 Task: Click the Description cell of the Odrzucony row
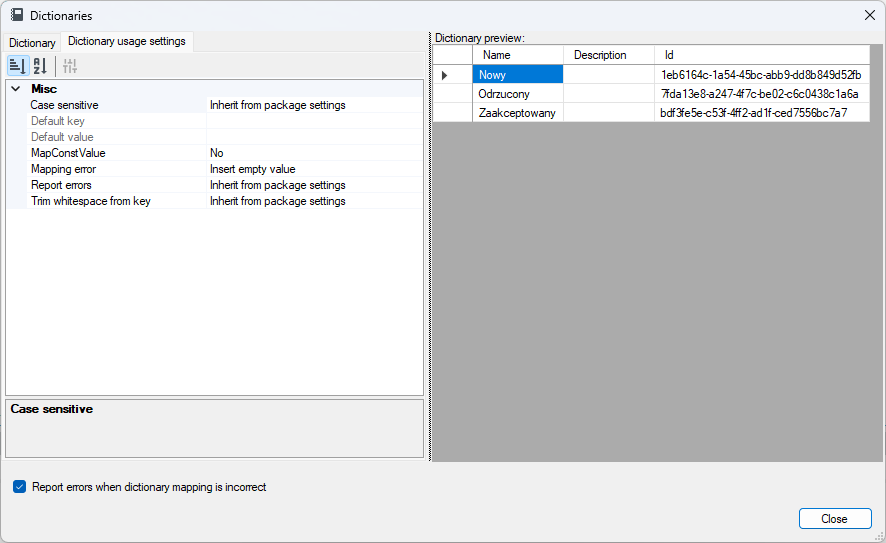[x=609, y=94]
